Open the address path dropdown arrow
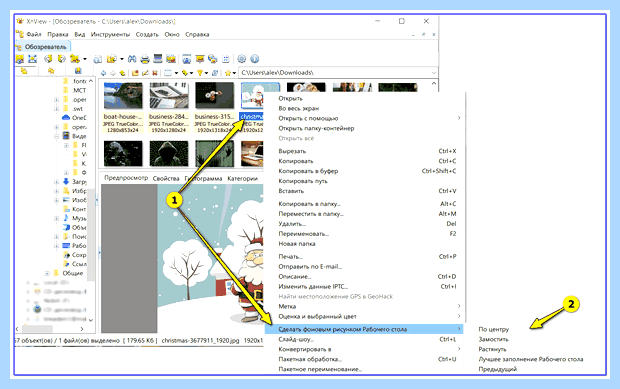The image size is (620, 389). coord(434,73)
